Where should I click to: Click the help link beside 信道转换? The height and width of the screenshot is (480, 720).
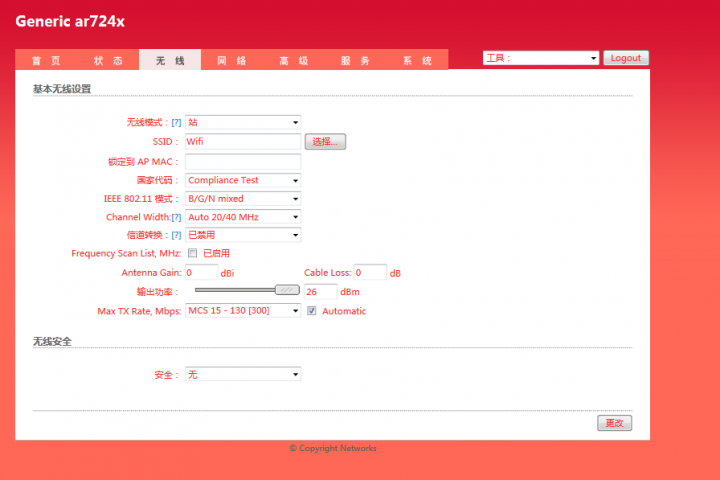pyautogui.click(x=176, y=235)
